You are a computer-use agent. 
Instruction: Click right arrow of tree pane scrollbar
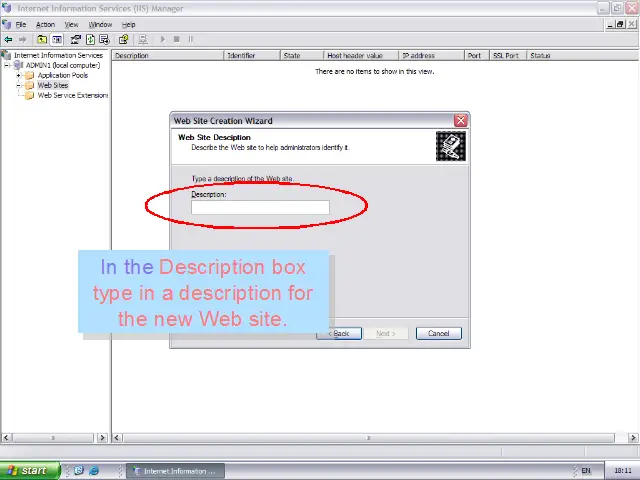pyautogui.click(x=102, y=438)
